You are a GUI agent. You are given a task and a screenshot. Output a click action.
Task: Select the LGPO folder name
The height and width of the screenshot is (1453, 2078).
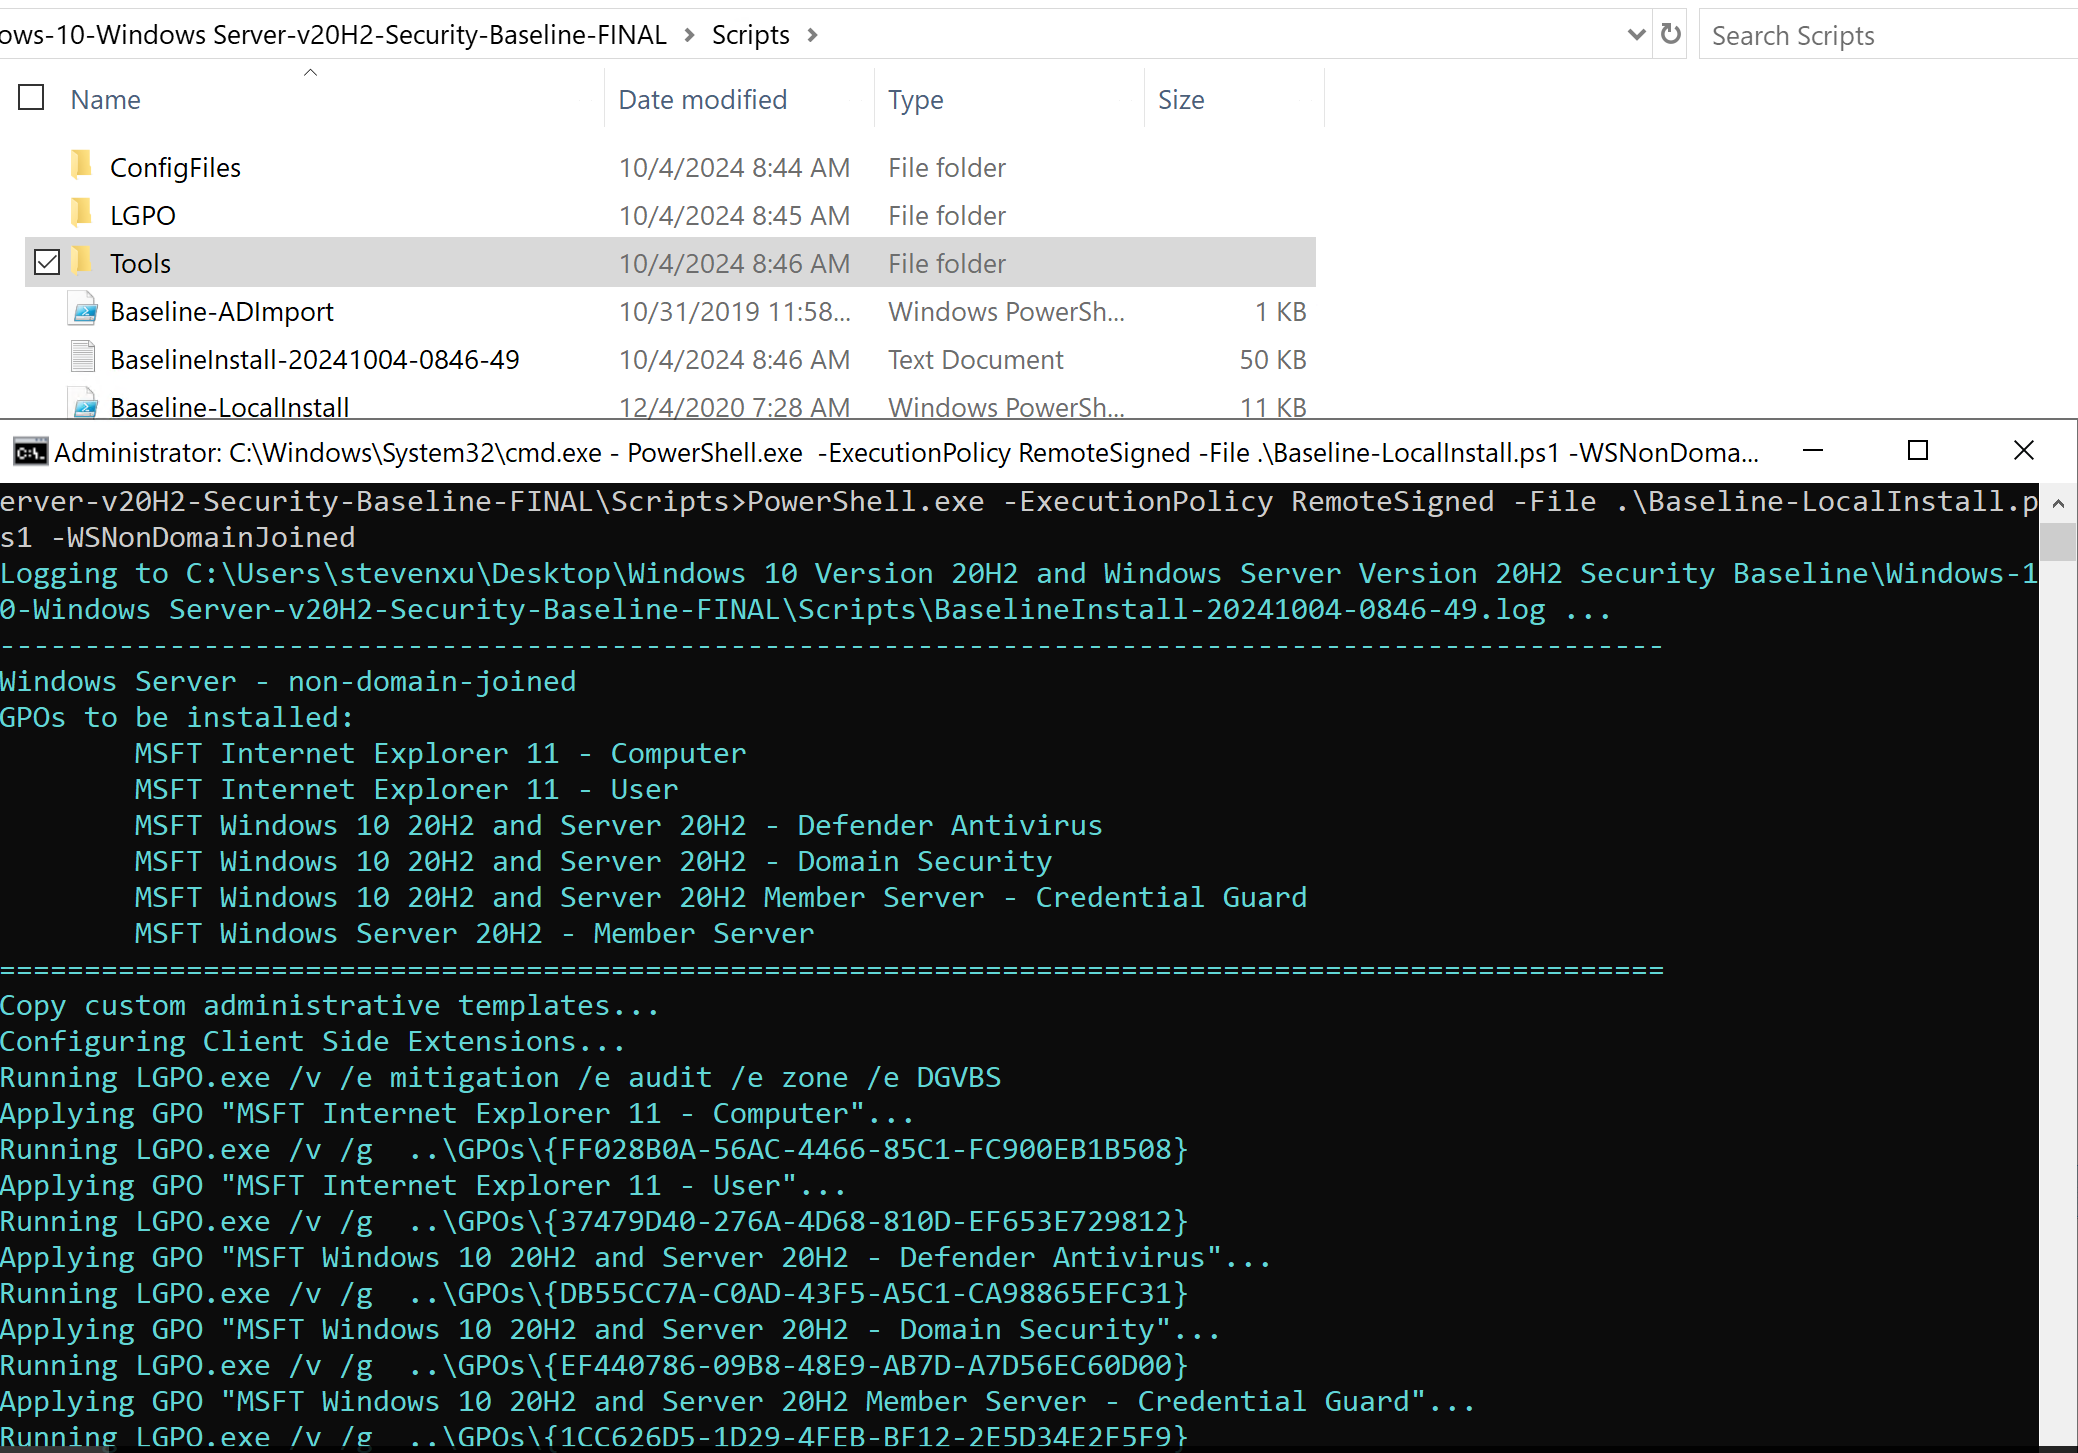[143, 215]
